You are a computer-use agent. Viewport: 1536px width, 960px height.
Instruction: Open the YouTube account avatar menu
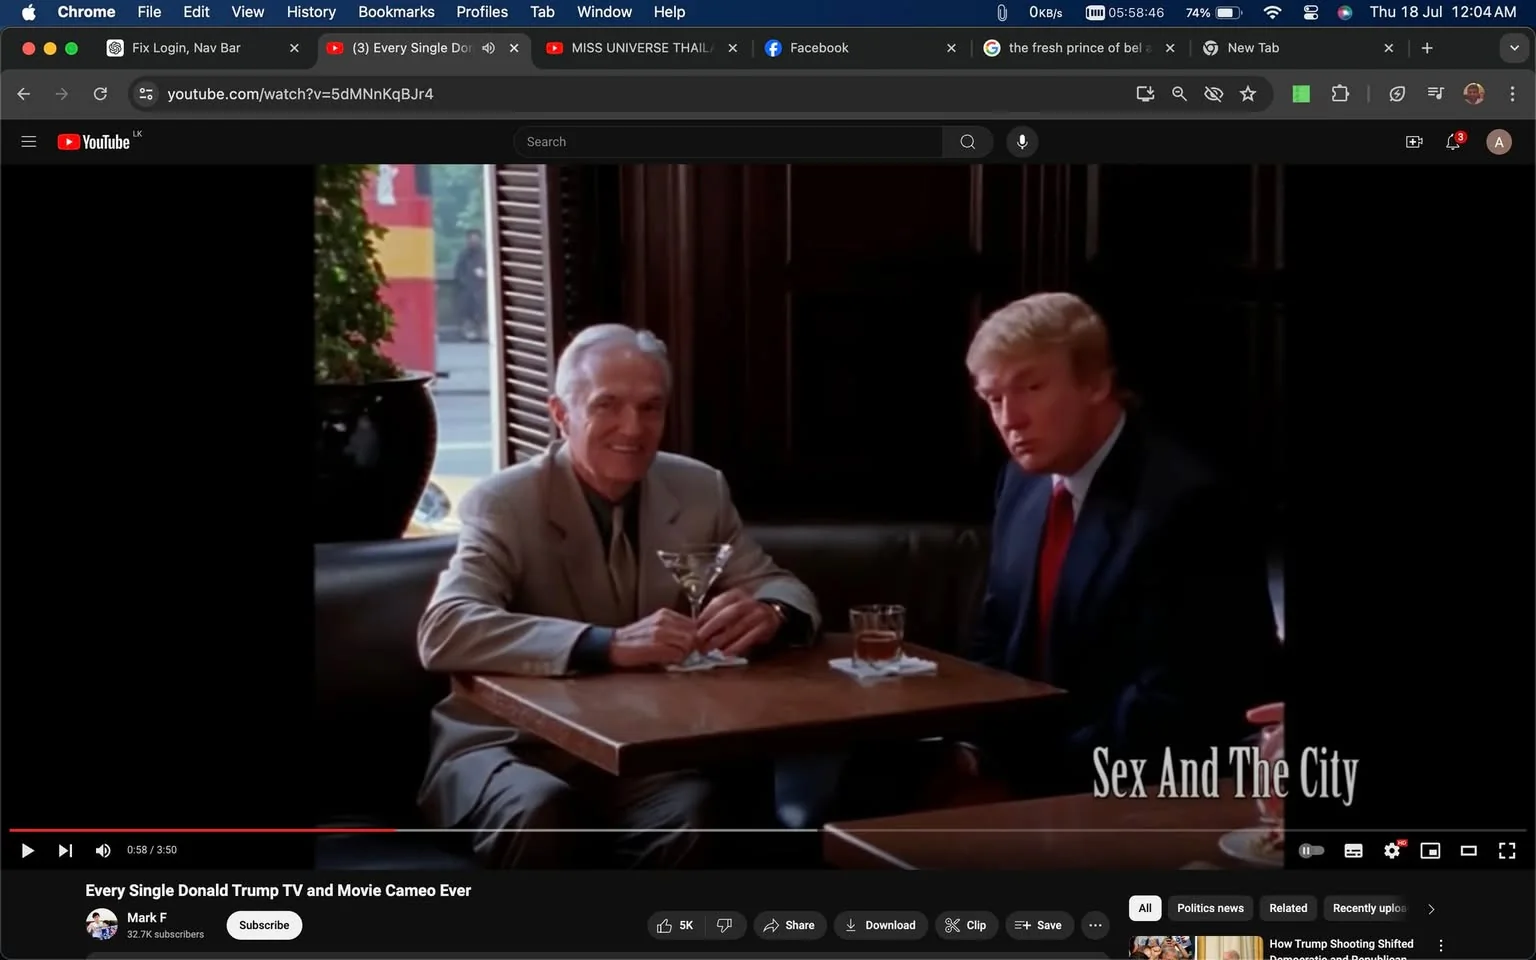[x=1498, y=142]
